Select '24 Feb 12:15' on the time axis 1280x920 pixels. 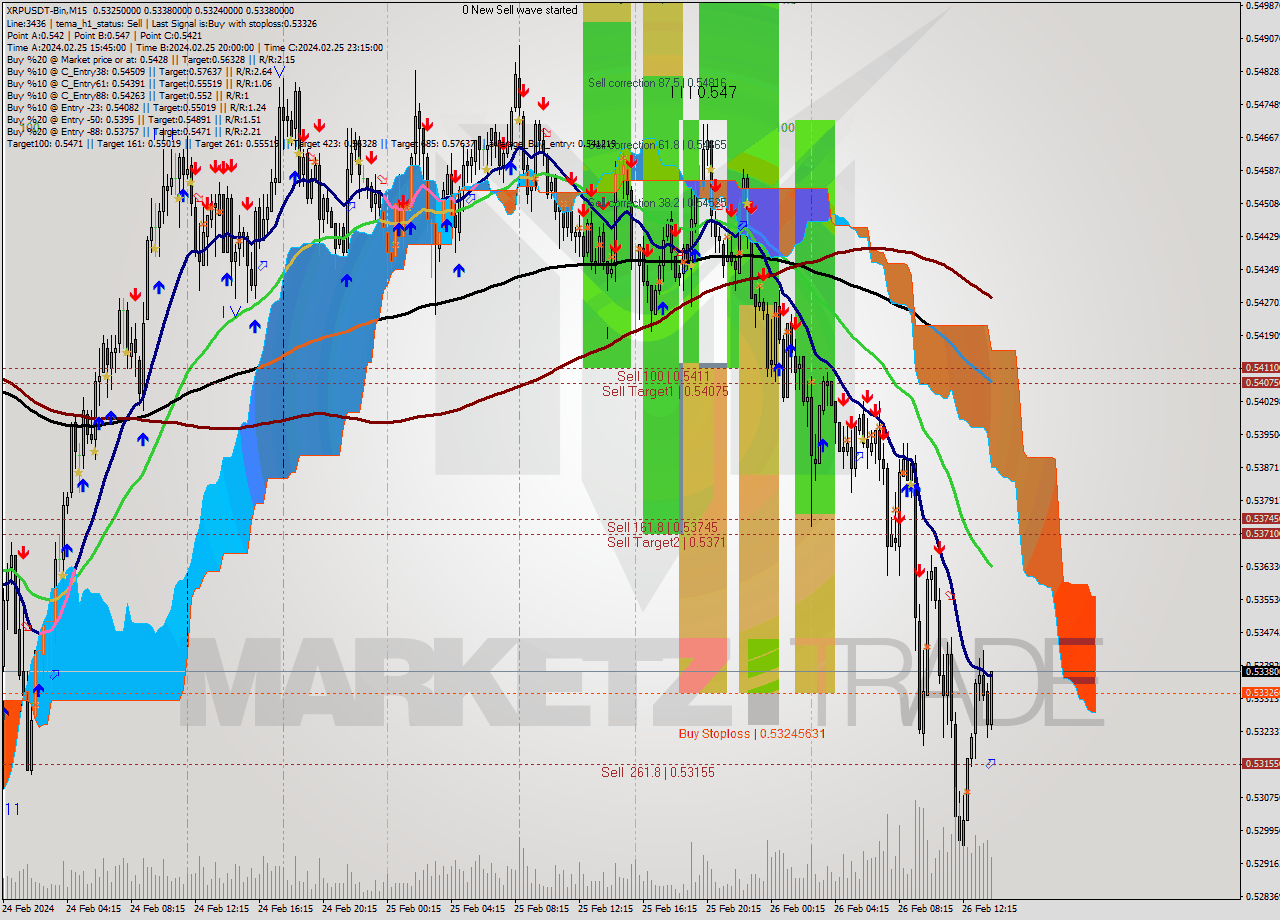point(221,909)
